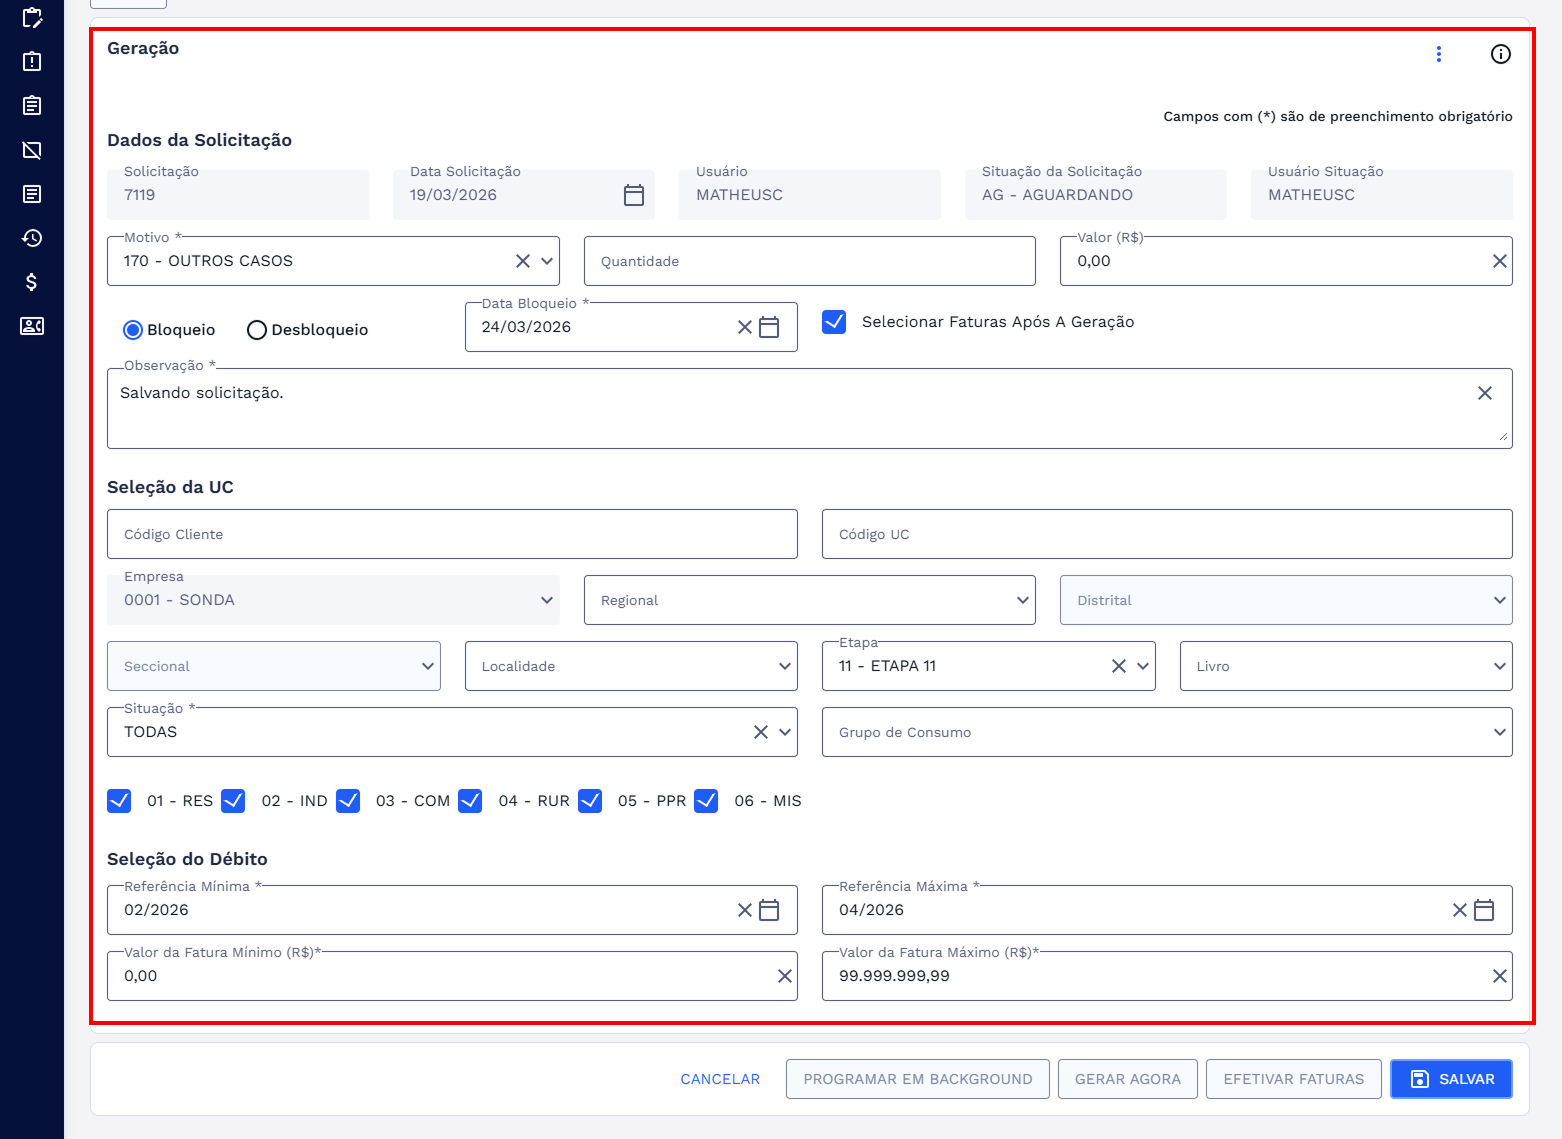Clear the Observação text field
The height and width of the screenshot is (1139, 1562).
tap(1484, 393)
